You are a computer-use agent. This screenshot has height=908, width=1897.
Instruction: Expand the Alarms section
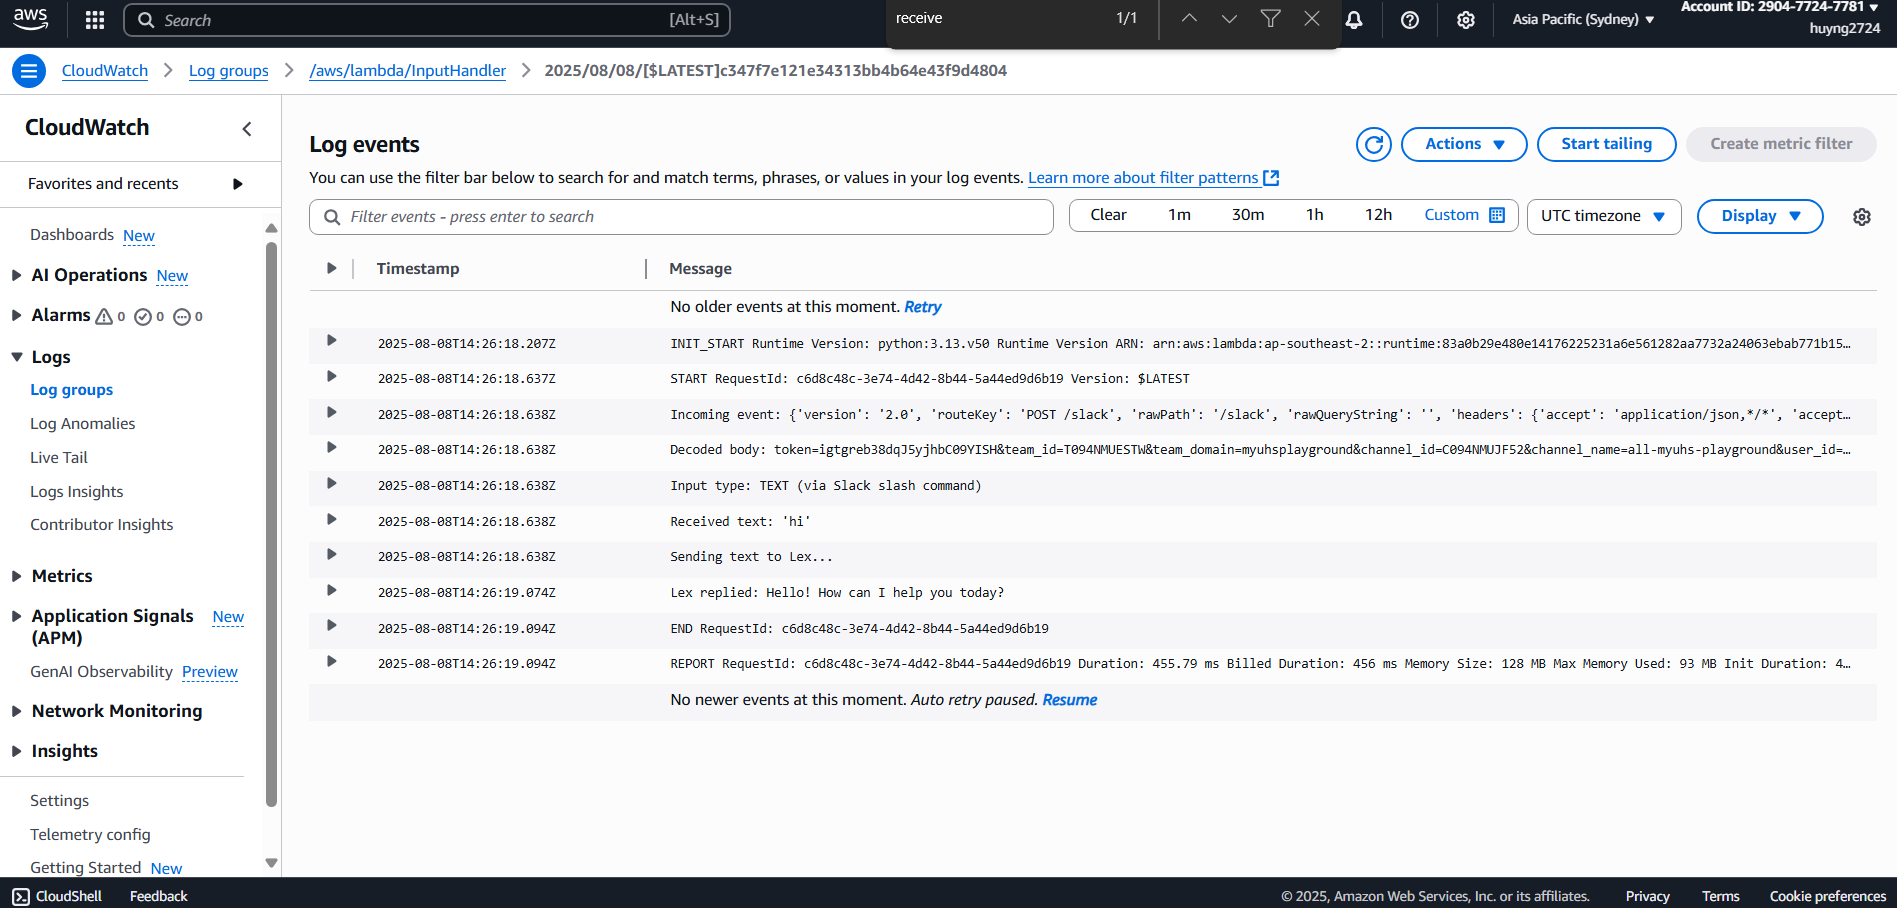(x=16, y=315)
